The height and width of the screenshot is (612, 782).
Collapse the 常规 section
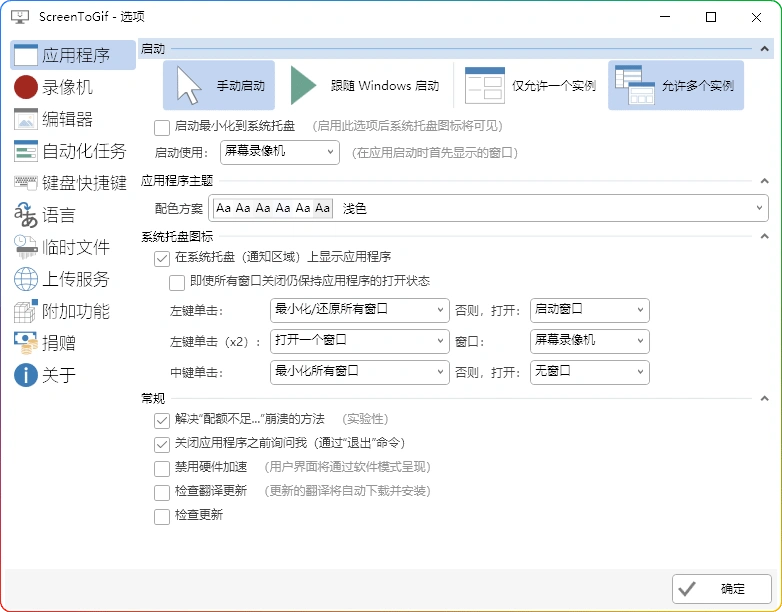coord(764,399)
